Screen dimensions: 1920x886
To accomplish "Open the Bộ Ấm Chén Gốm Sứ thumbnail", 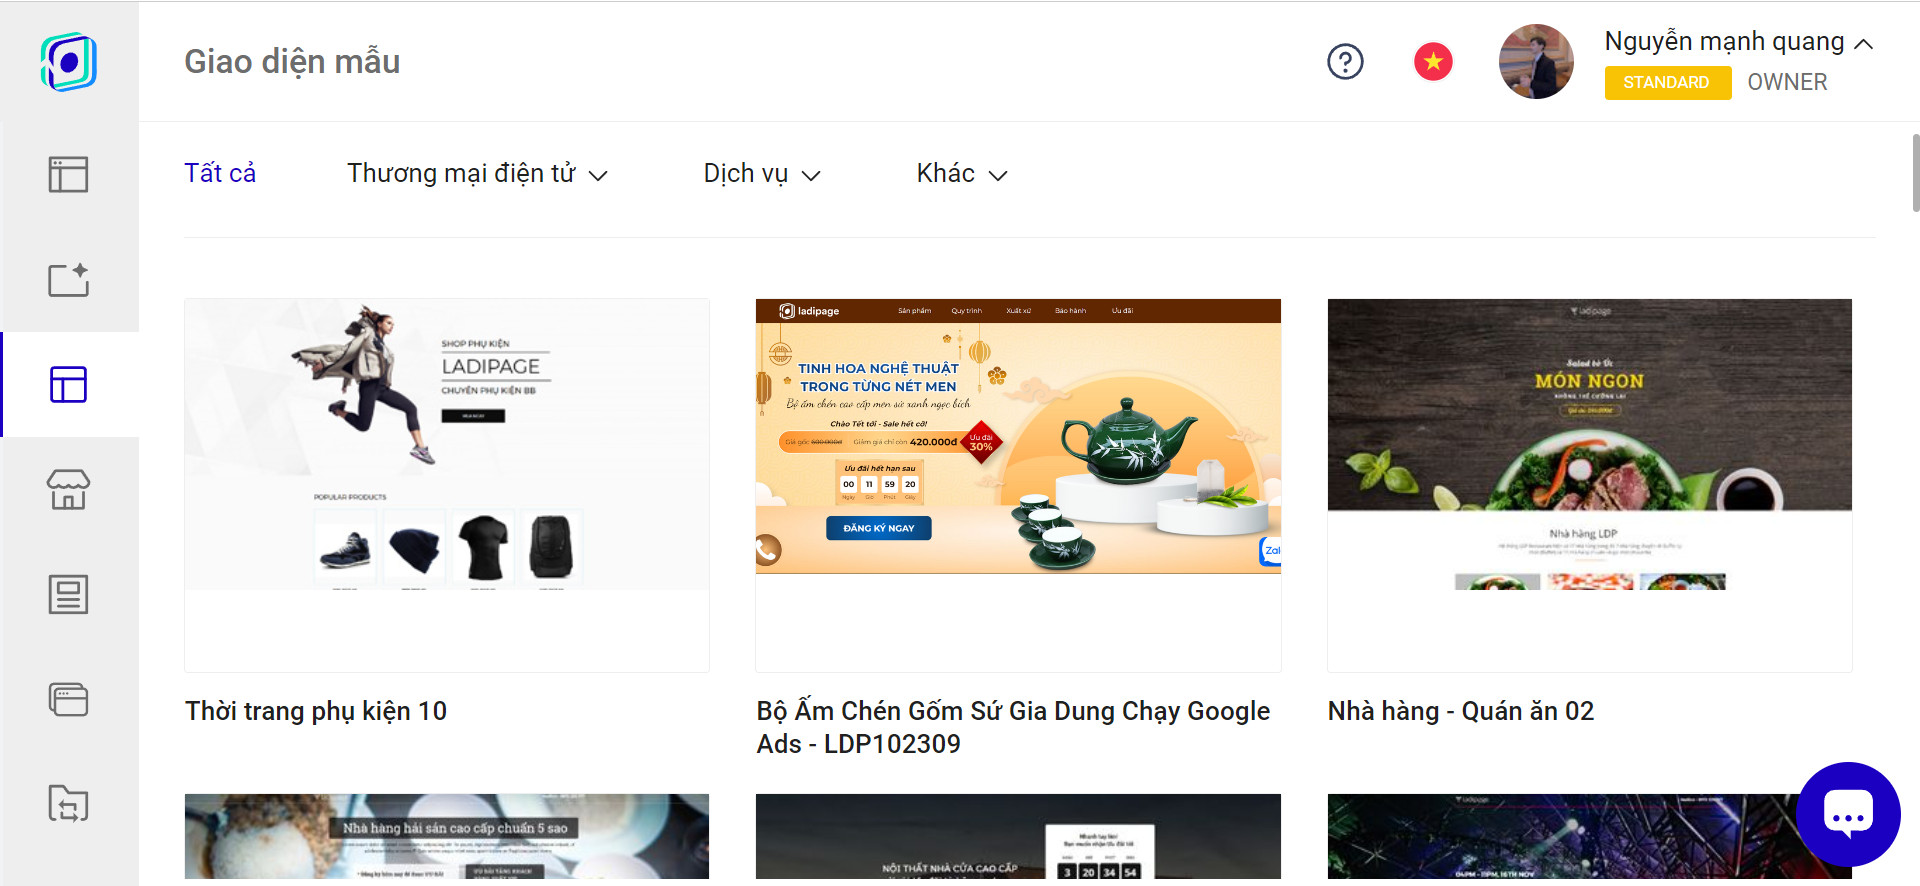I will tap(1018, 485).
